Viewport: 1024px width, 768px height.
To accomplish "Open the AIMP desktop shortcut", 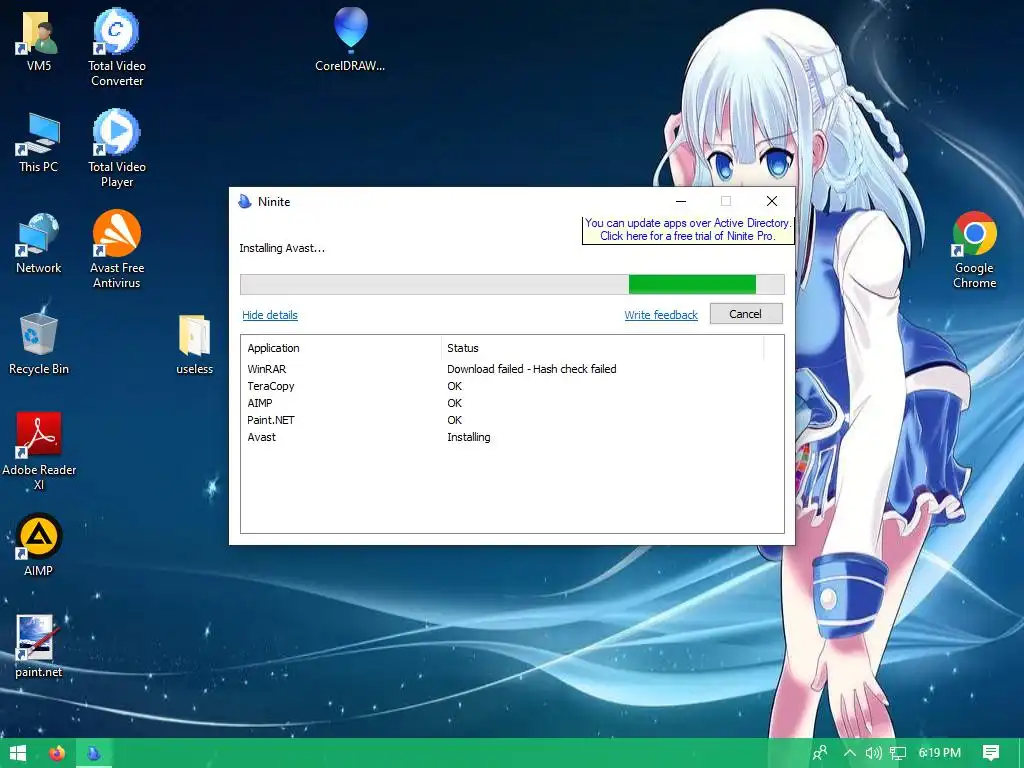I will [39, 546].
